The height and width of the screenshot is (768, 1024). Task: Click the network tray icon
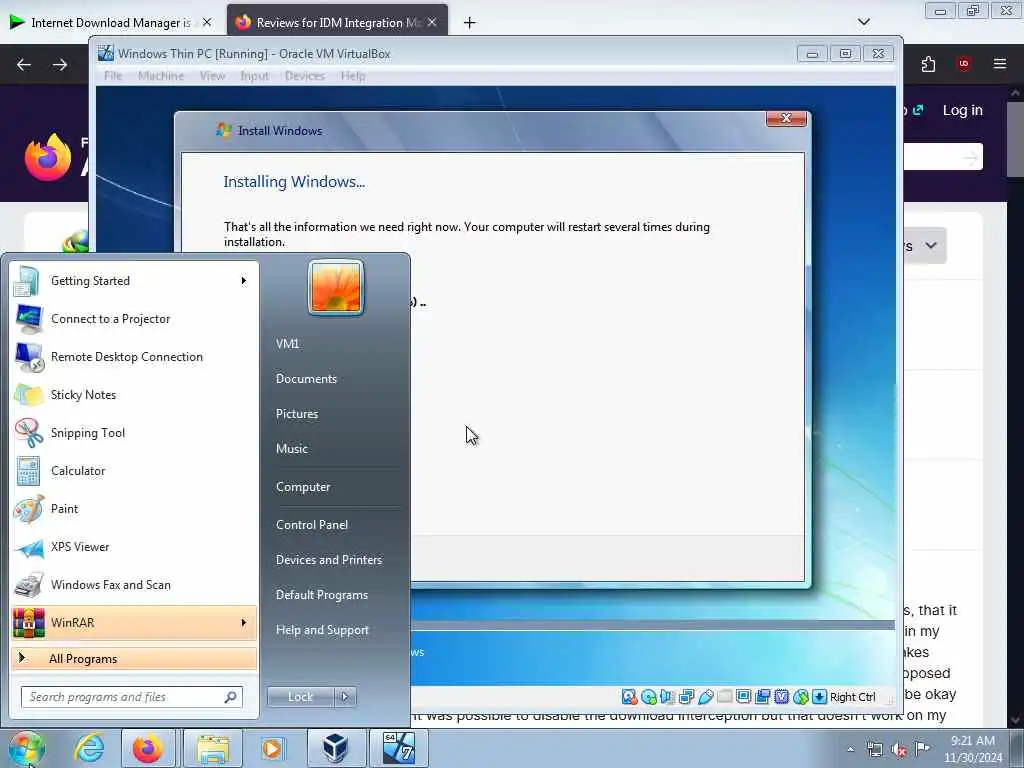click(874, 749)
